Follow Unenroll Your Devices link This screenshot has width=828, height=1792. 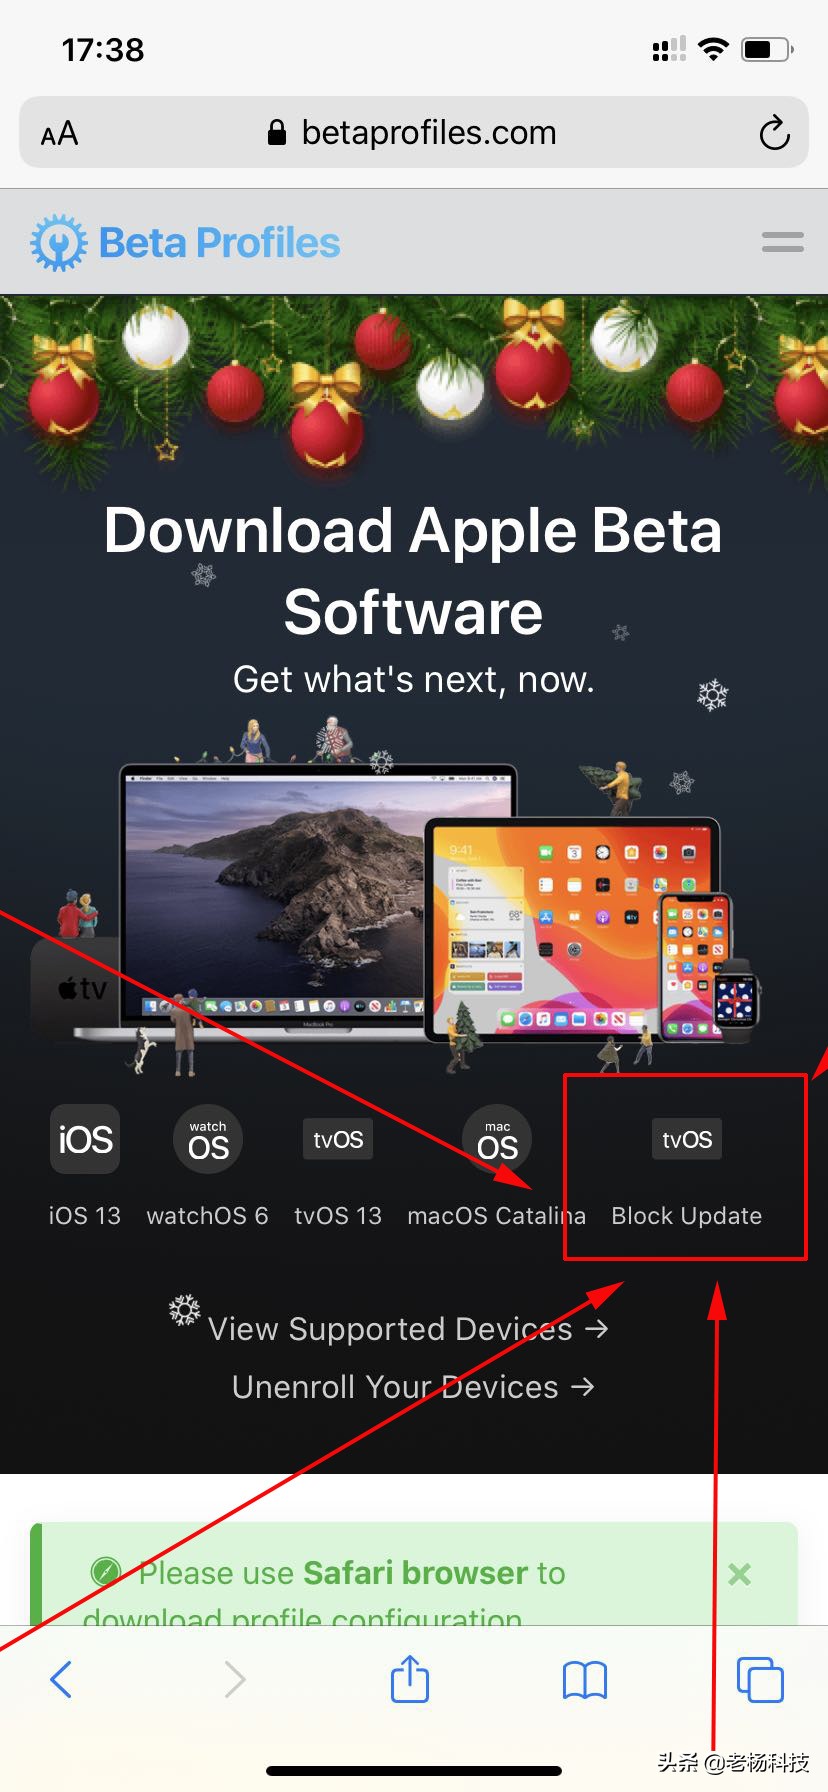pos(413,1387)
